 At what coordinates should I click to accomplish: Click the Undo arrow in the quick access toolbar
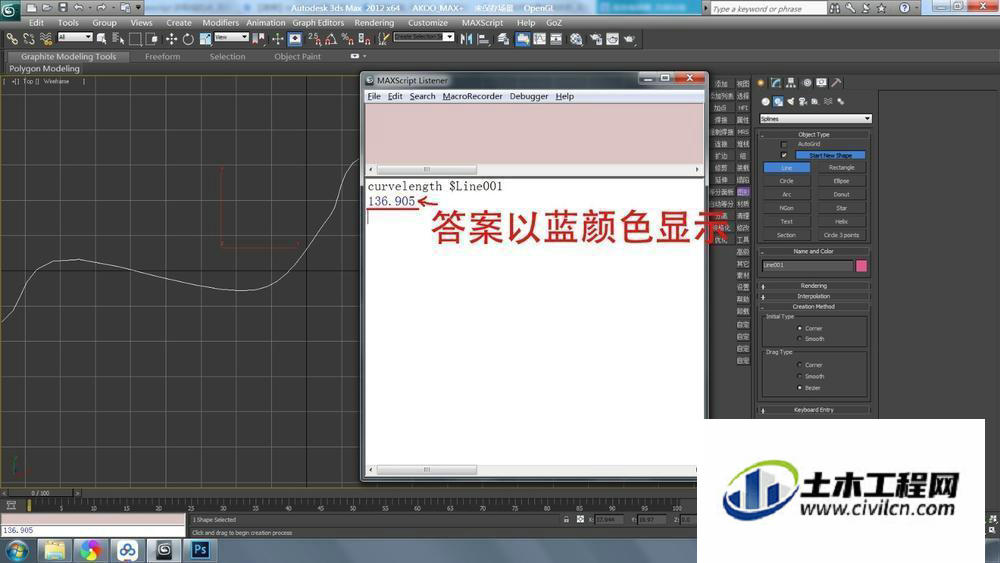point(78,8)
